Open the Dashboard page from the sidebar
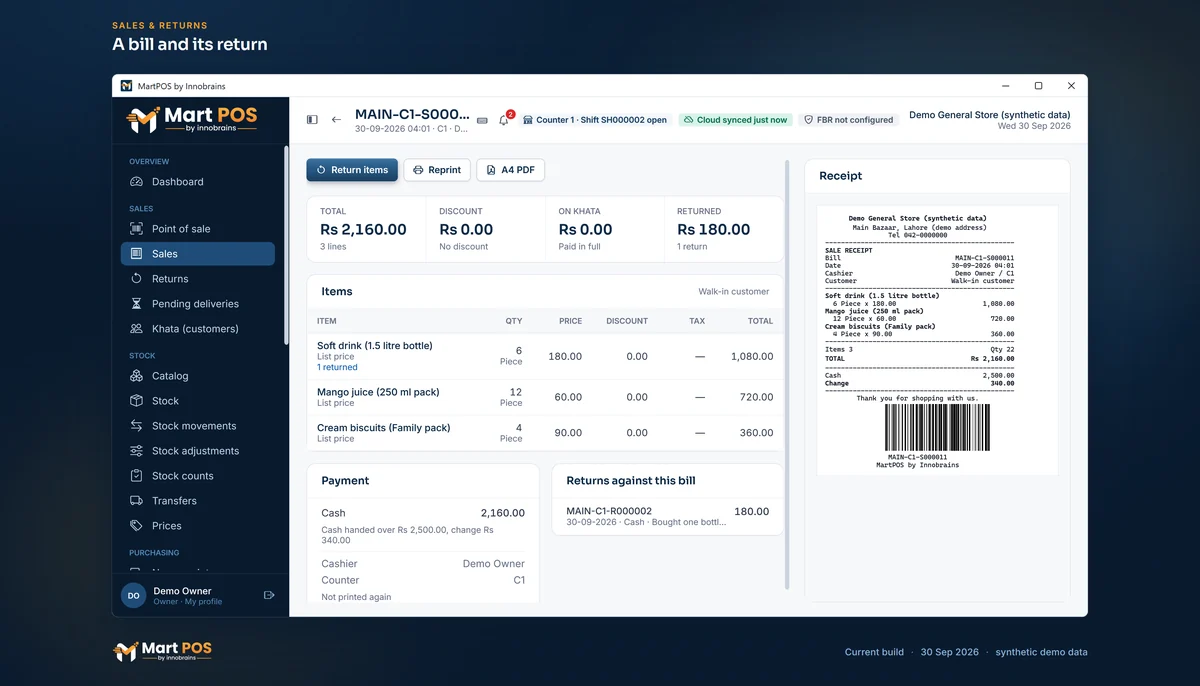This screenshot has width=1200, height=686. pyautogui.click(x=198, y=182)
